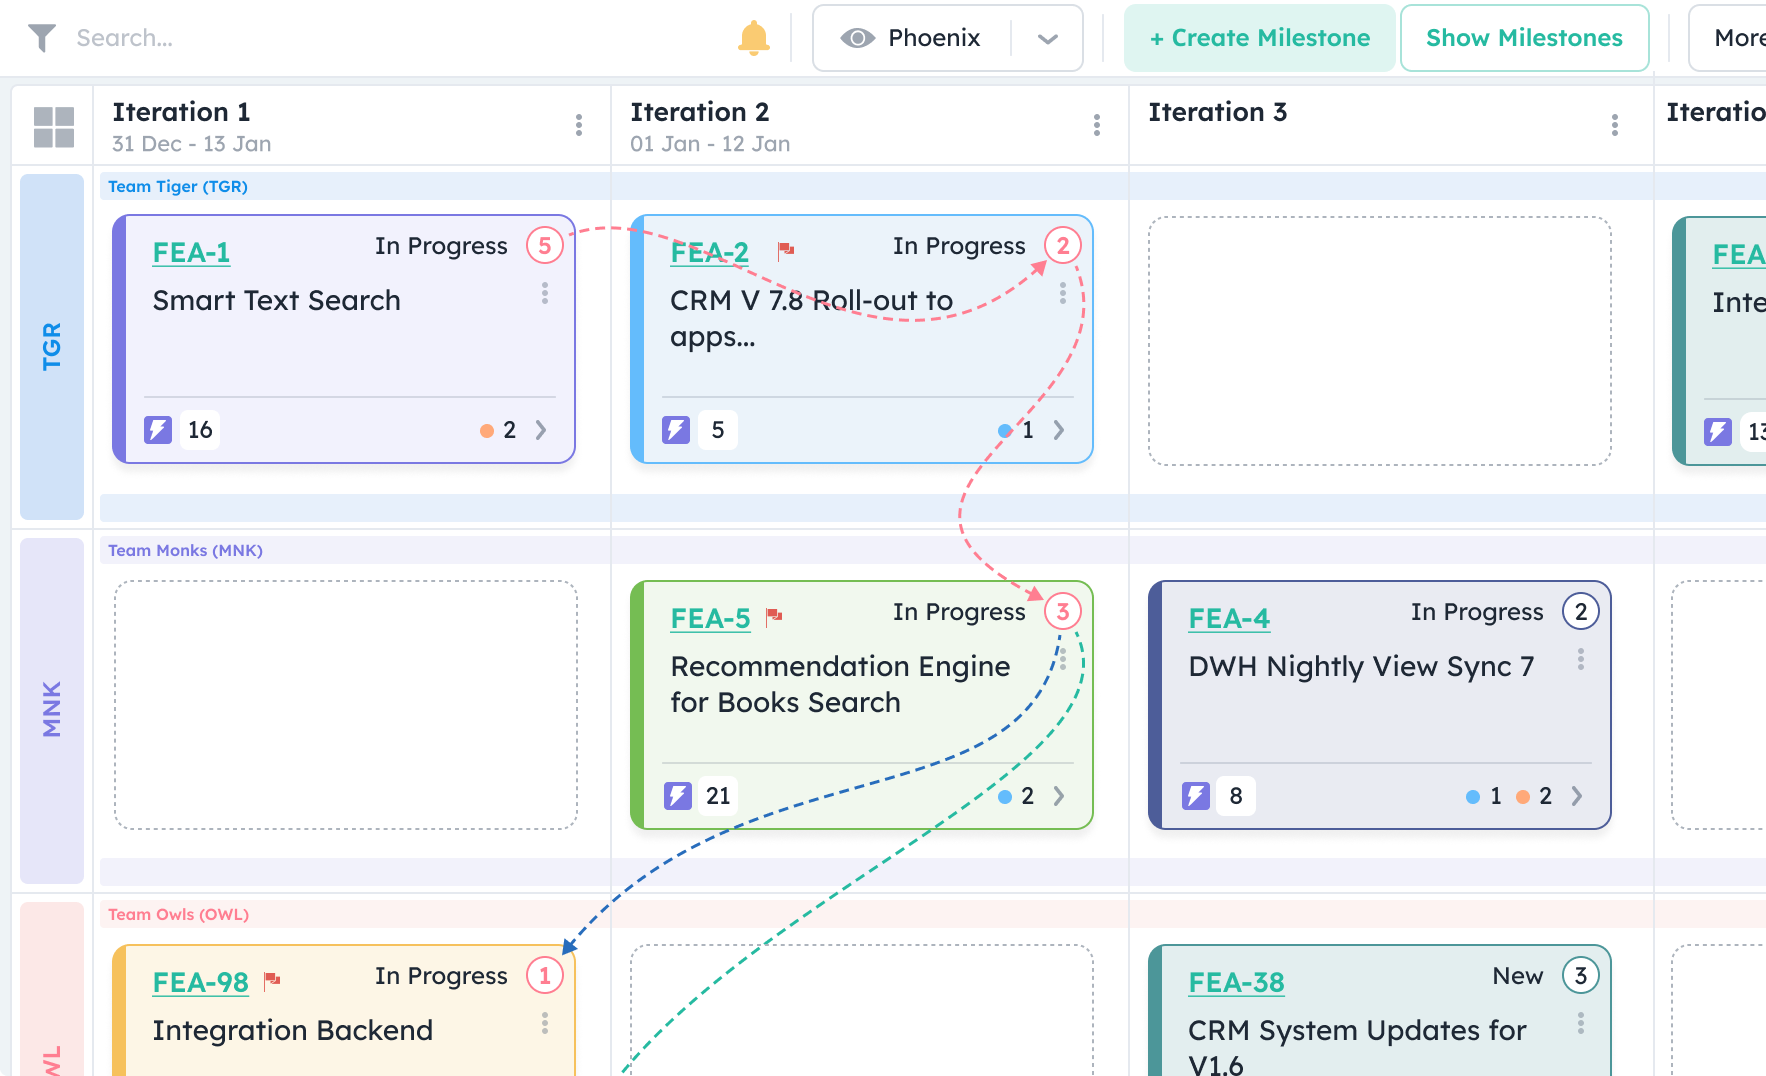The image size is (1766, 1076).
Task: Click Show Milestones button
Action: (1524, 38)
